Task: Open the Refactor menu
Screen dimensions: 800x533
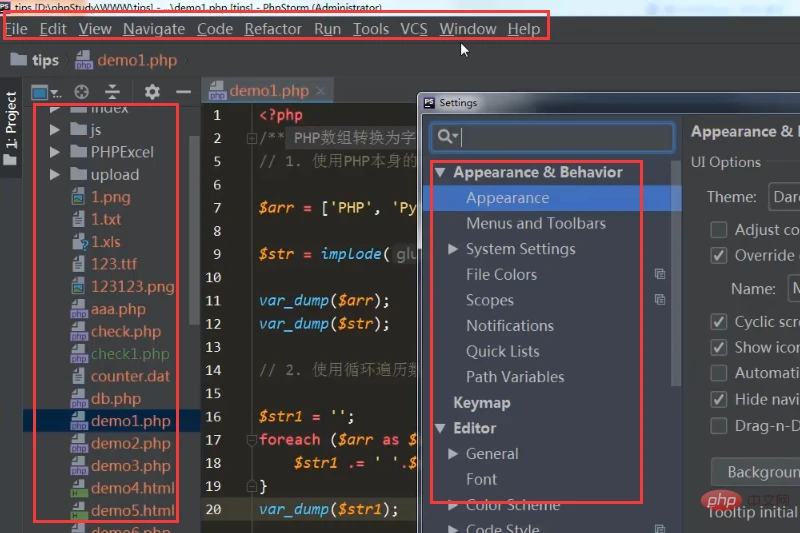Action: [x=273, y=29]
